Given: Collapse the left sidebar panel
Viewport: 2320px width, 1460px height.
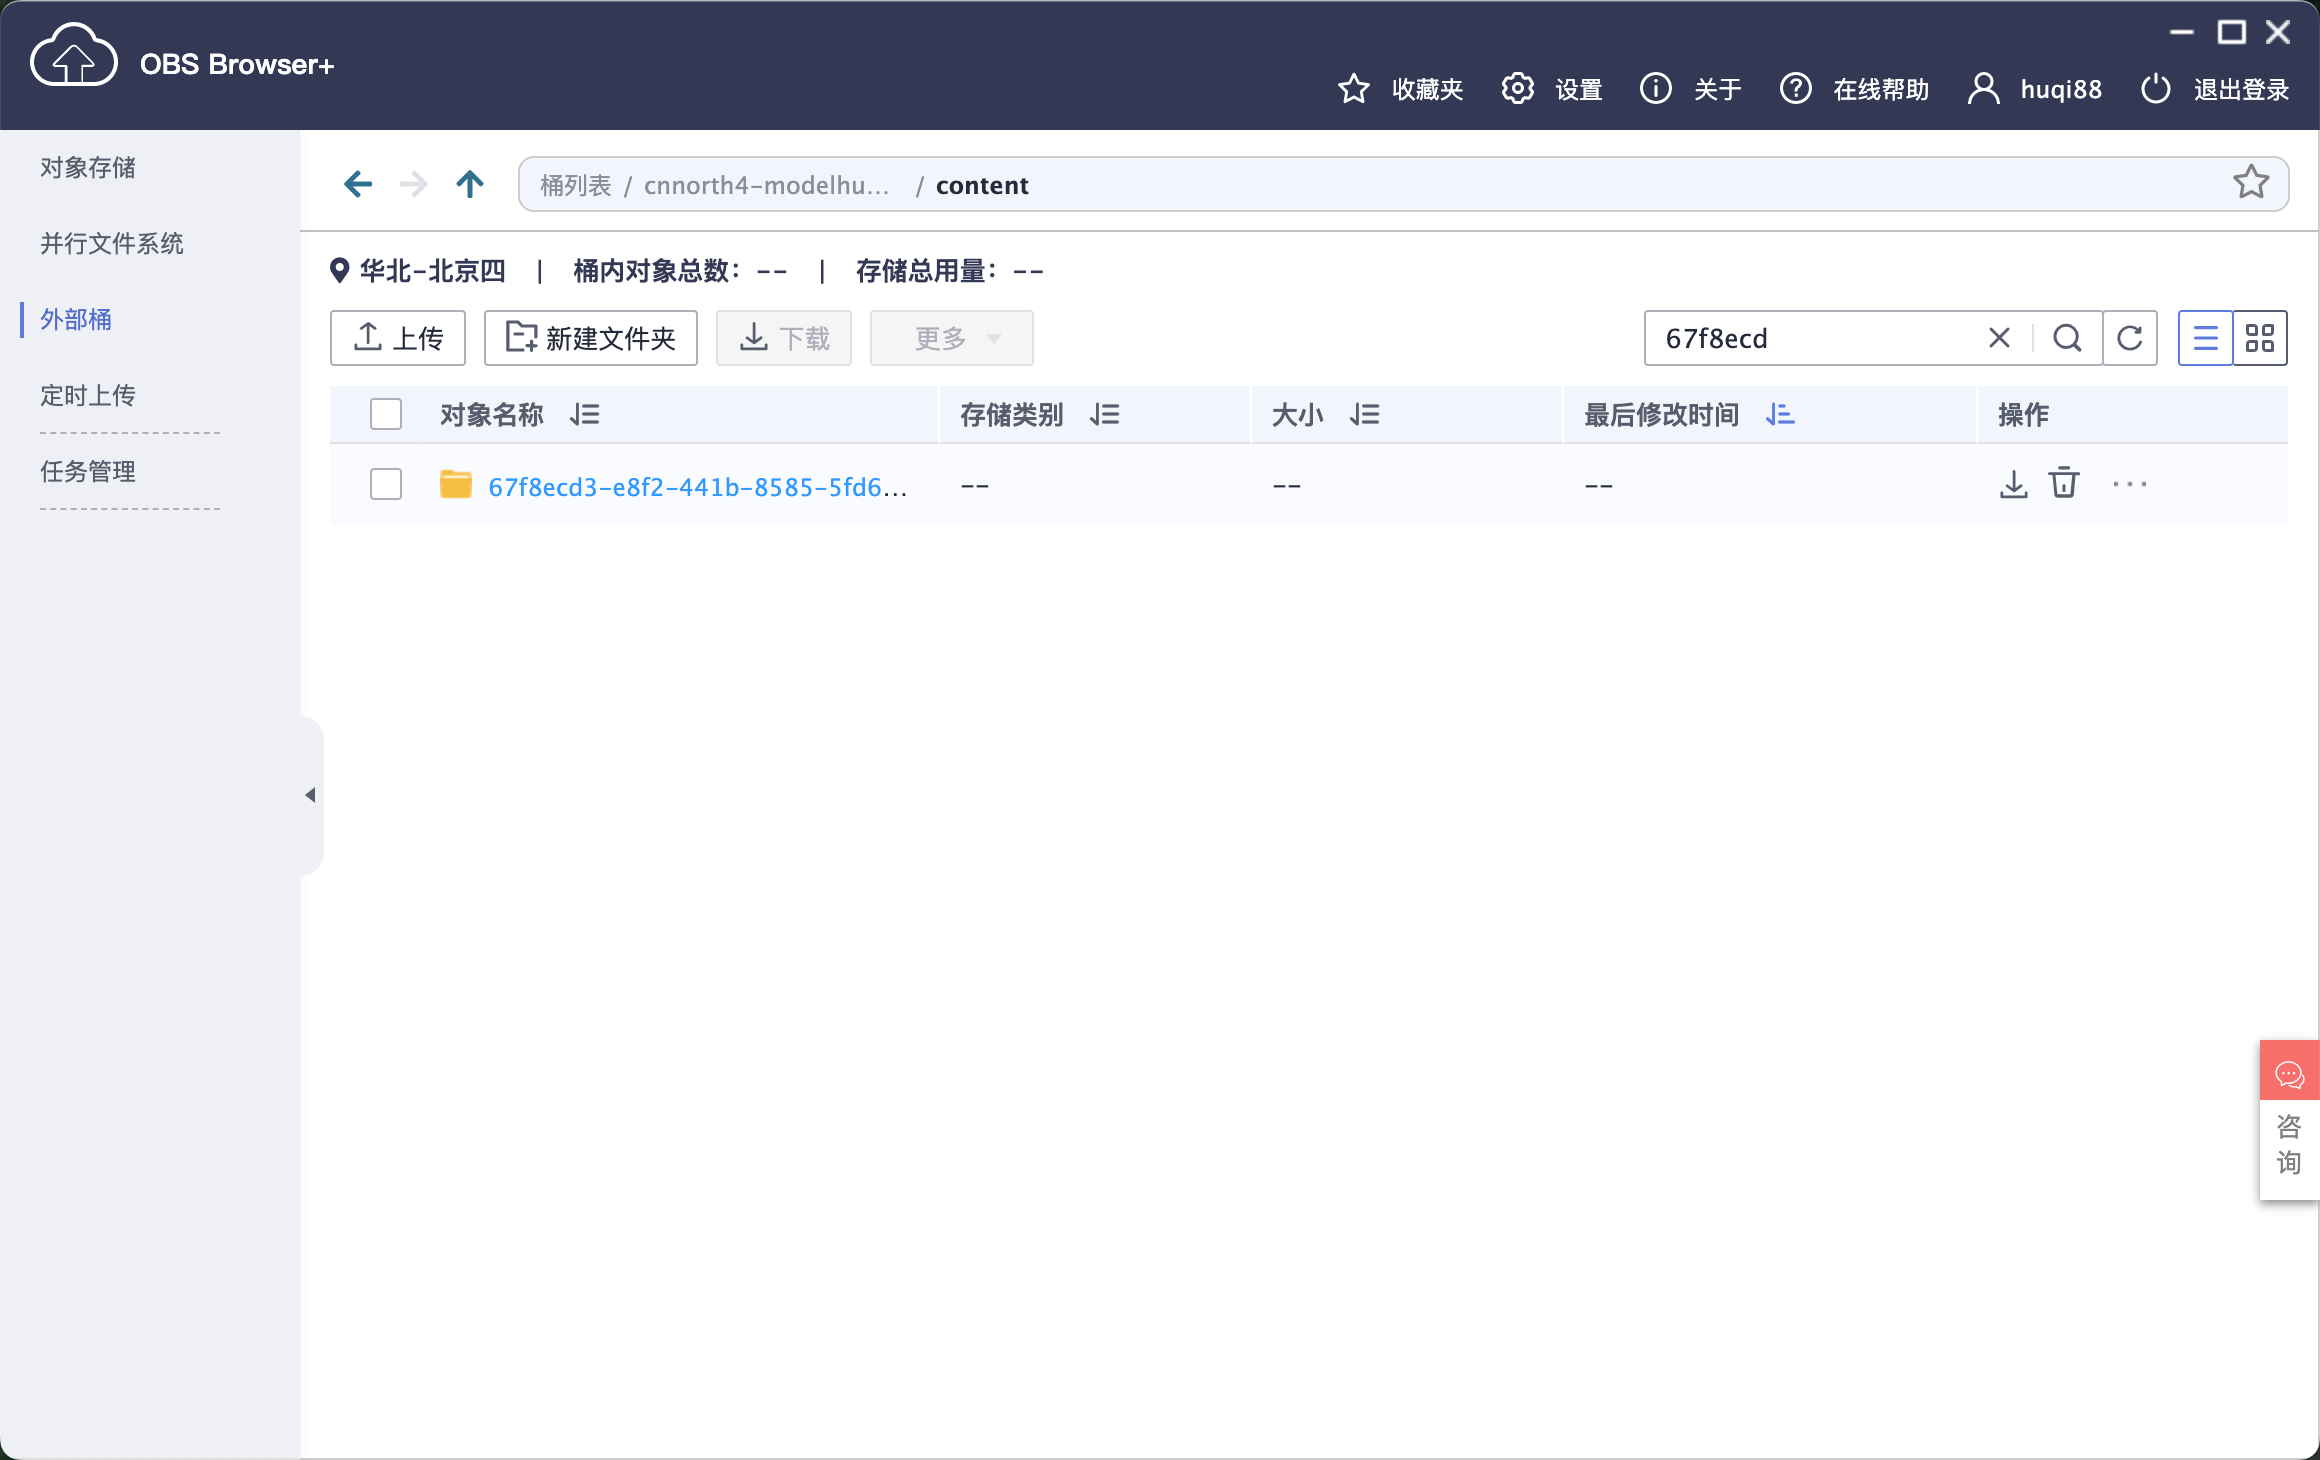Looking at the screenshot, I should pyautogui.click(x=310, y=795).
